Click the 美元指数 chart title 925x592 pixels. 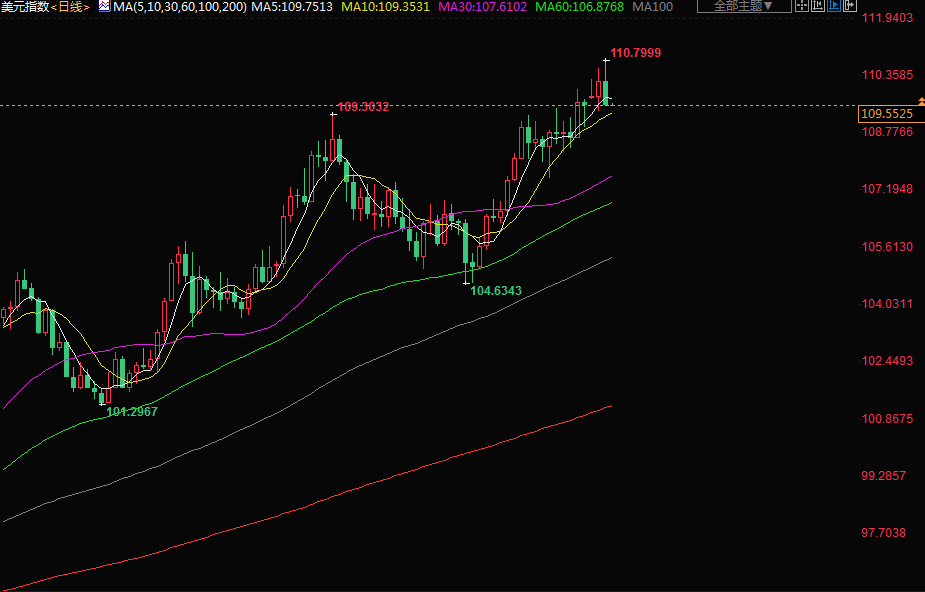coord(24,7)
